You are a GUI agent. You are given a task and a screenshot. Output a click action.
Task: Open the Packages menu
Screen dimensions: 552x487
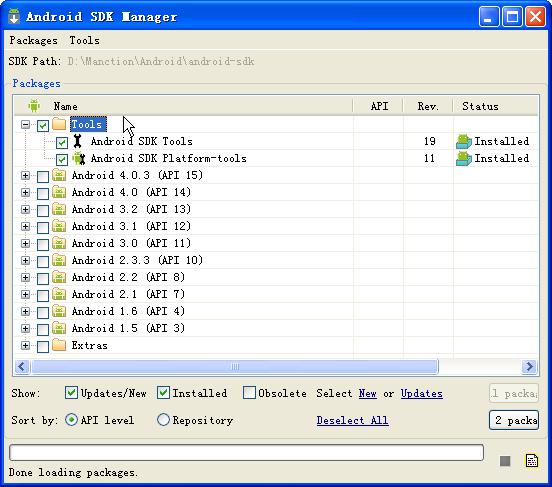coord(33,40)
